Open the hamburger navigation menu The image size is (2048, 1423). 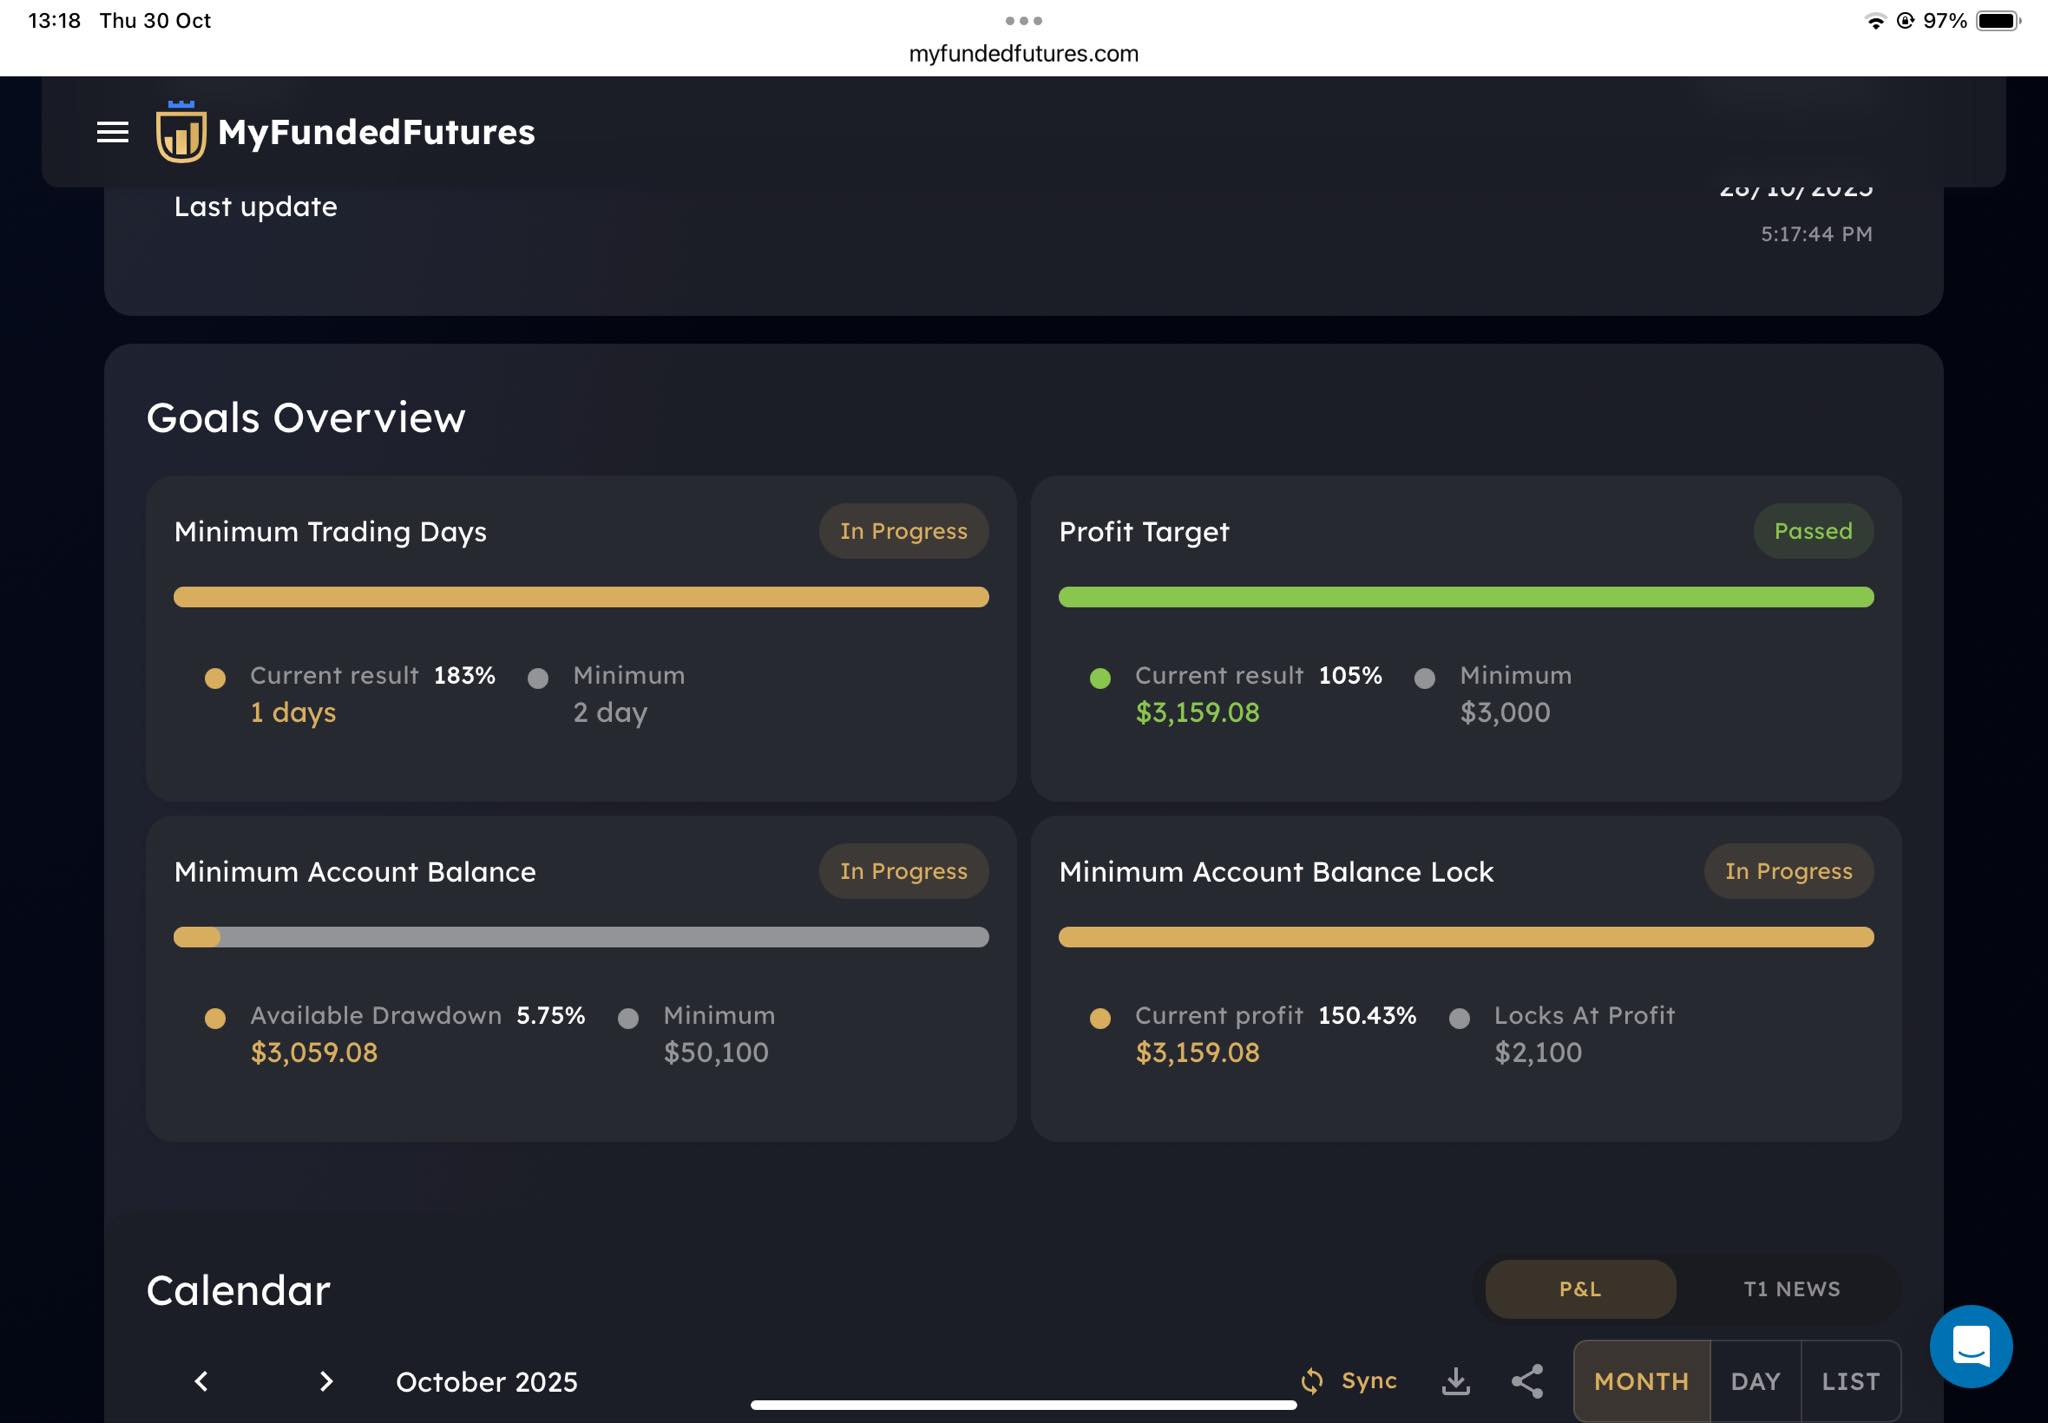(113, 132)
